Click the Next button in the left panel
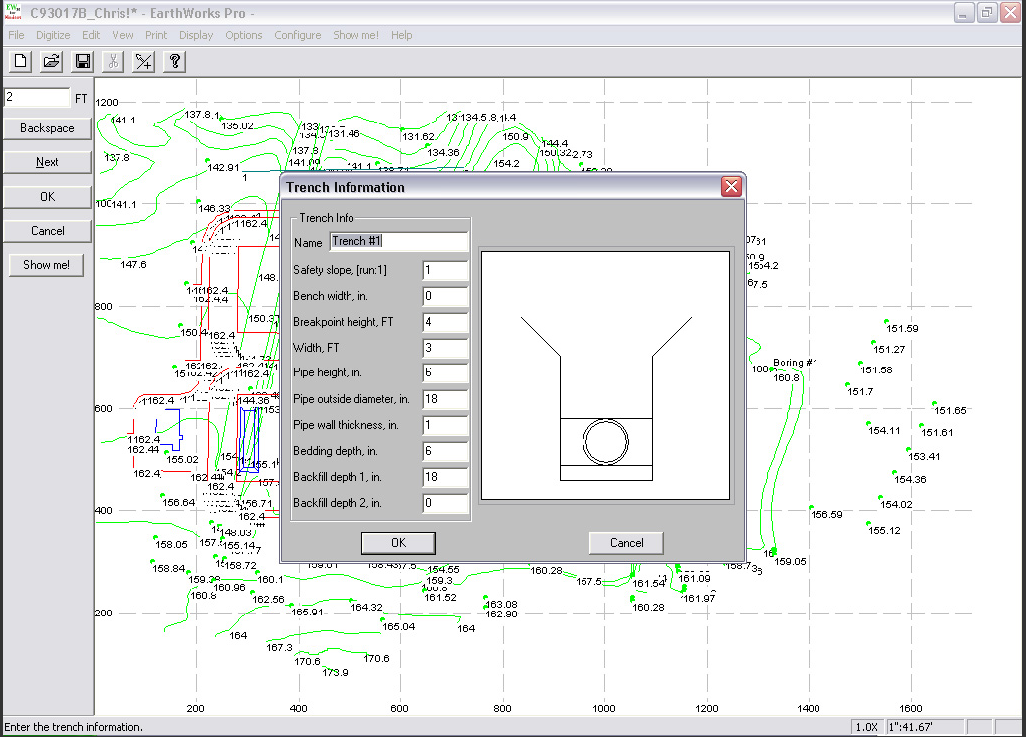Viewport: 1026px width, 737px height. 47,162
